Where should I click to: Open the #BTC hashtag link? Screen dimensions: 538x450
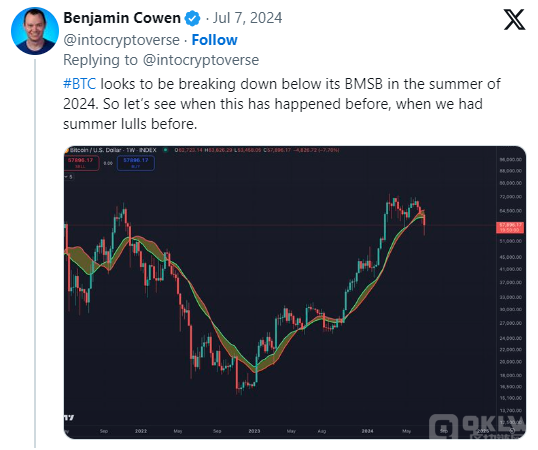click(x=80, y=84)
